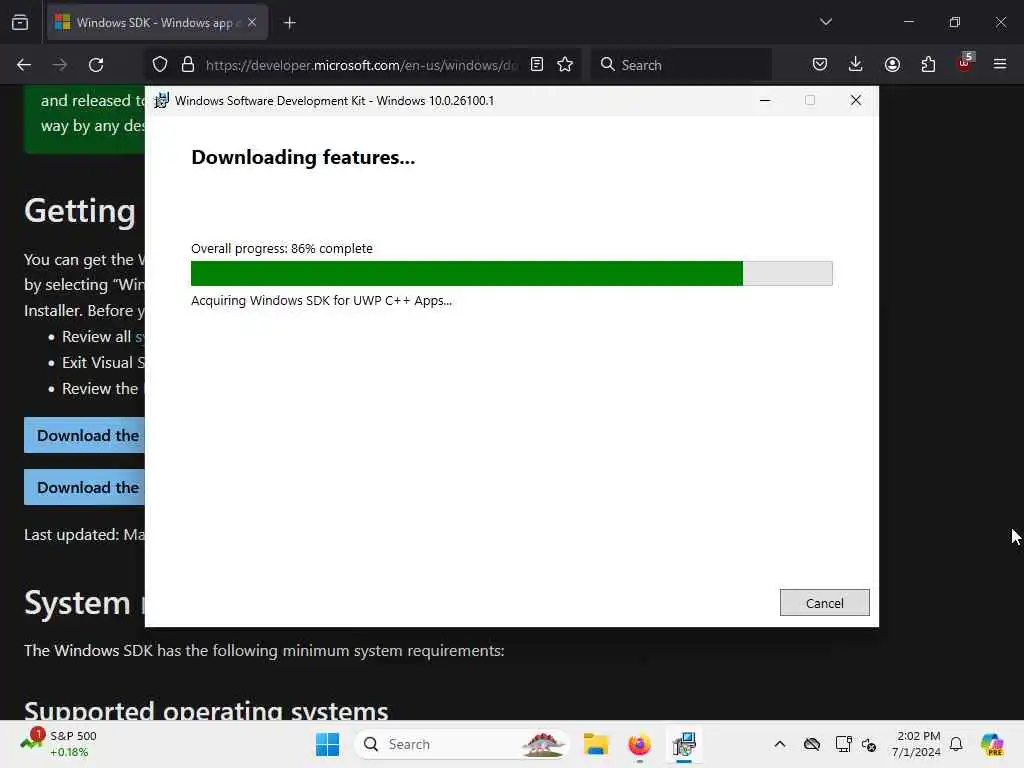Click the taskbar Search box
Screen dimensions: 1024x768
point(461,744)
